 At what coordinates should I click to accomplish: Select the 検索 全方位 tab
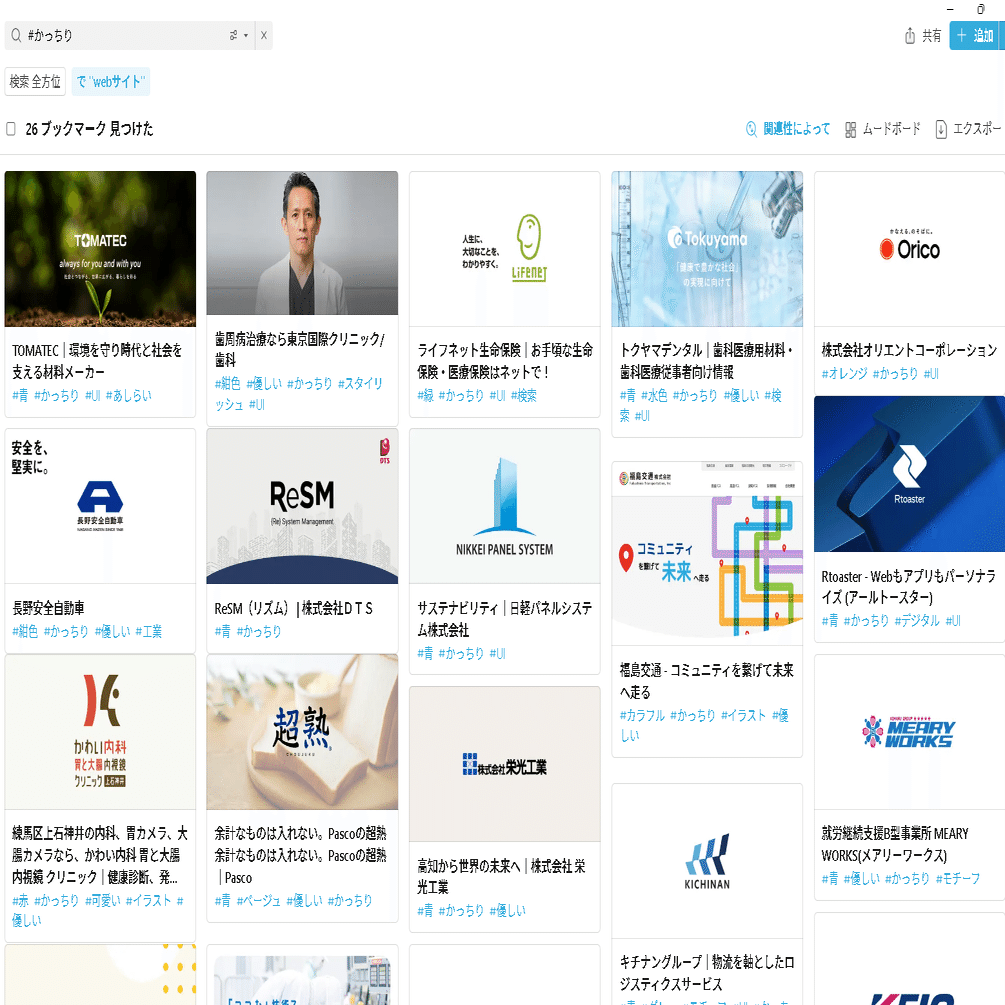35,81
